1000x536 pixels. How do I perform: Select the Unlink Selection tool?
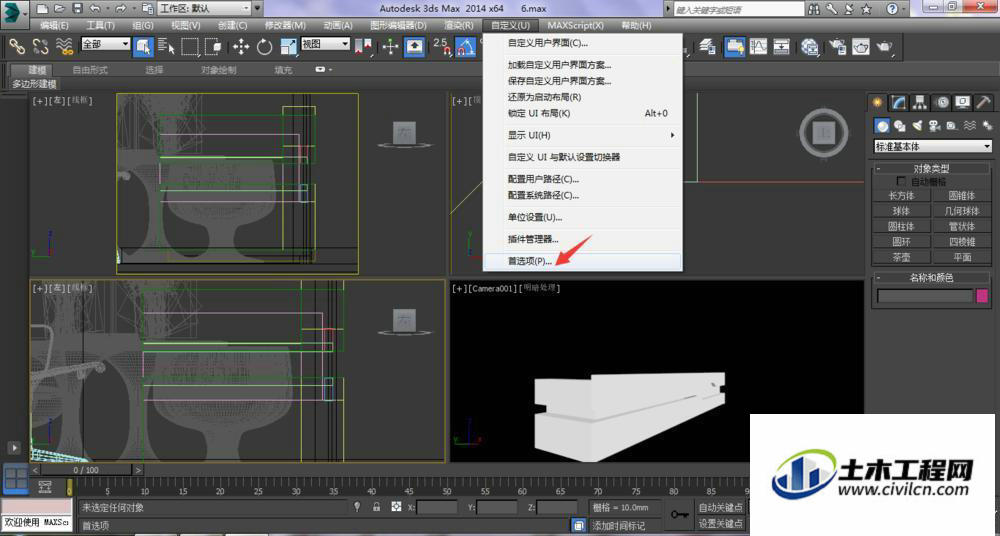[x=41, y=46]
